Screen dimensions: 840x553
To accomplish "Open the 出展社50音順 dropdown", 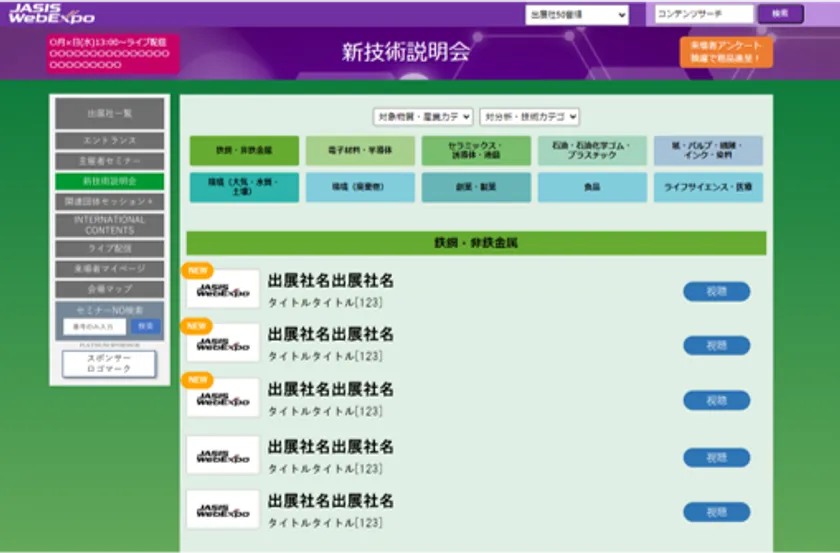I will click(577, 15).
